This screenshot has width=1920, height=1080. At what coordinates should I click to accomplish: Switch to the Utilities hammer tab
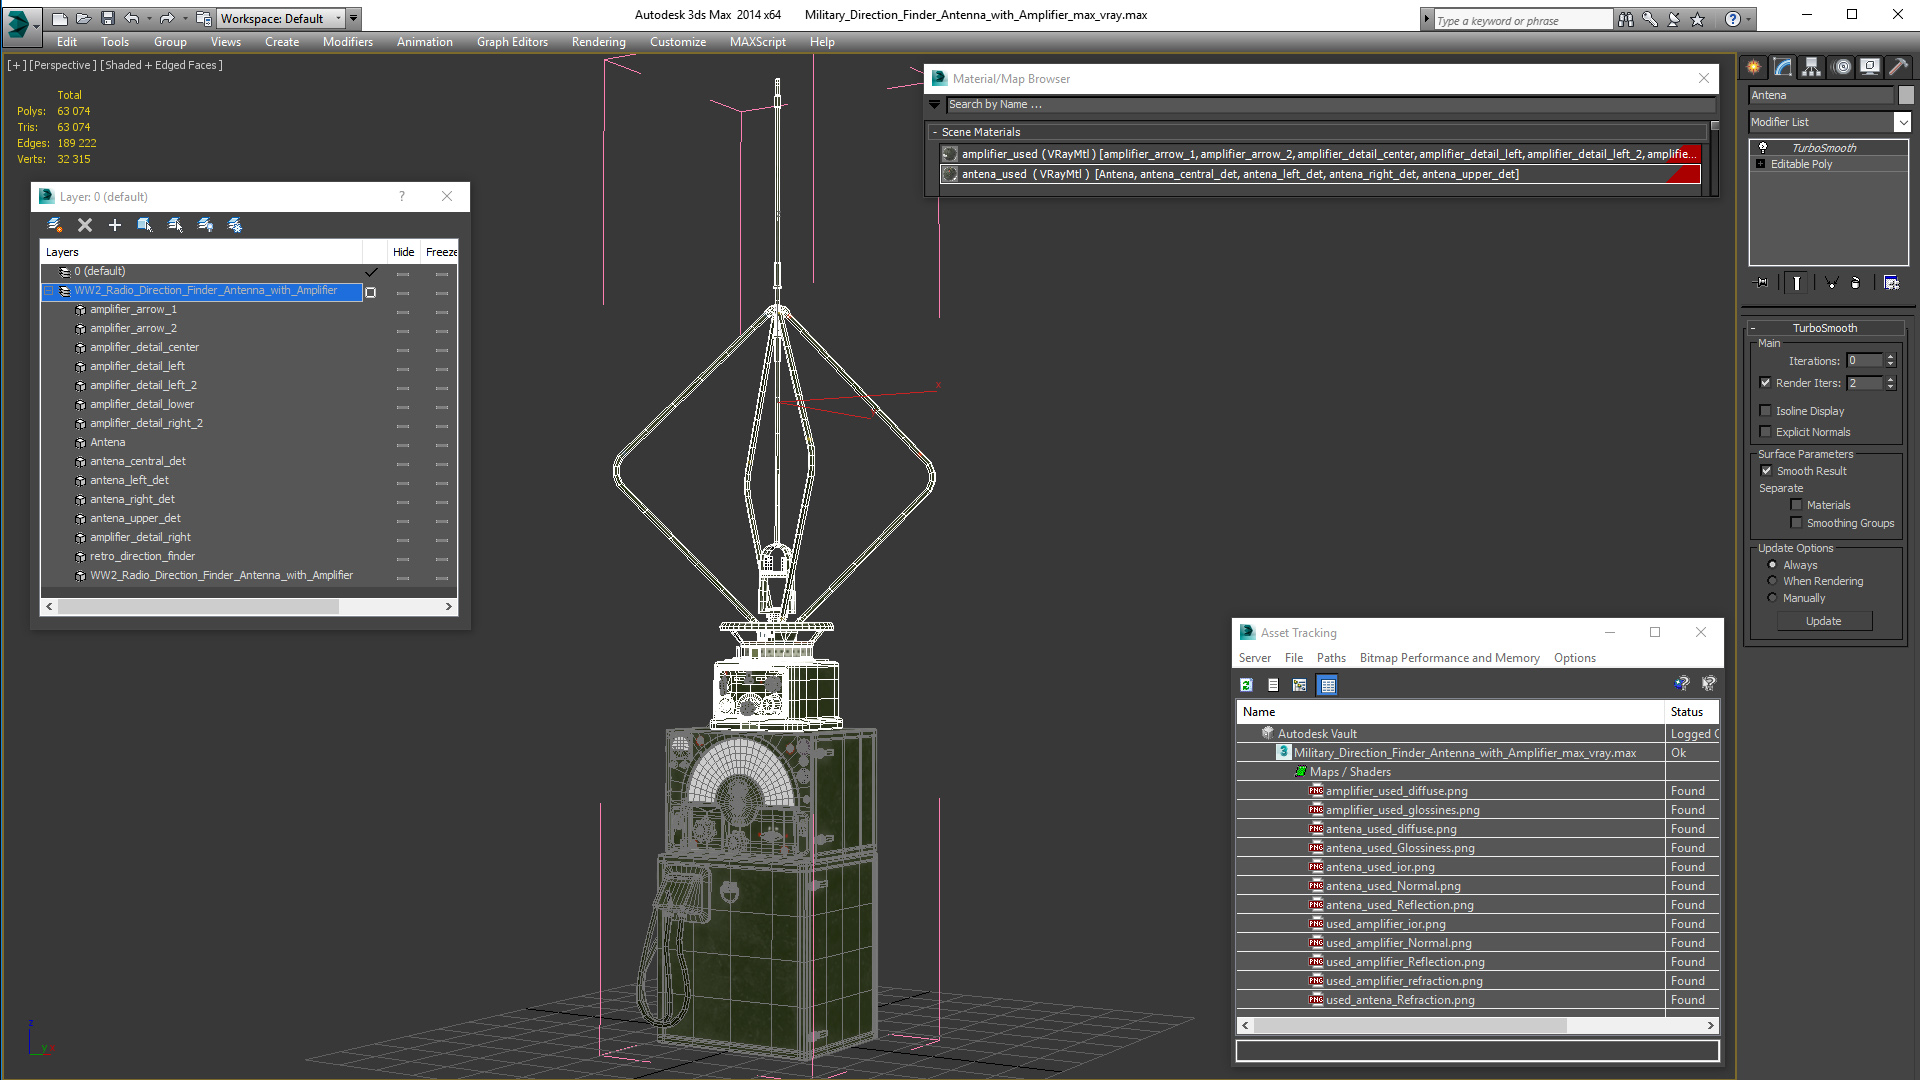pyautogui.click(x=1898, y=67)
